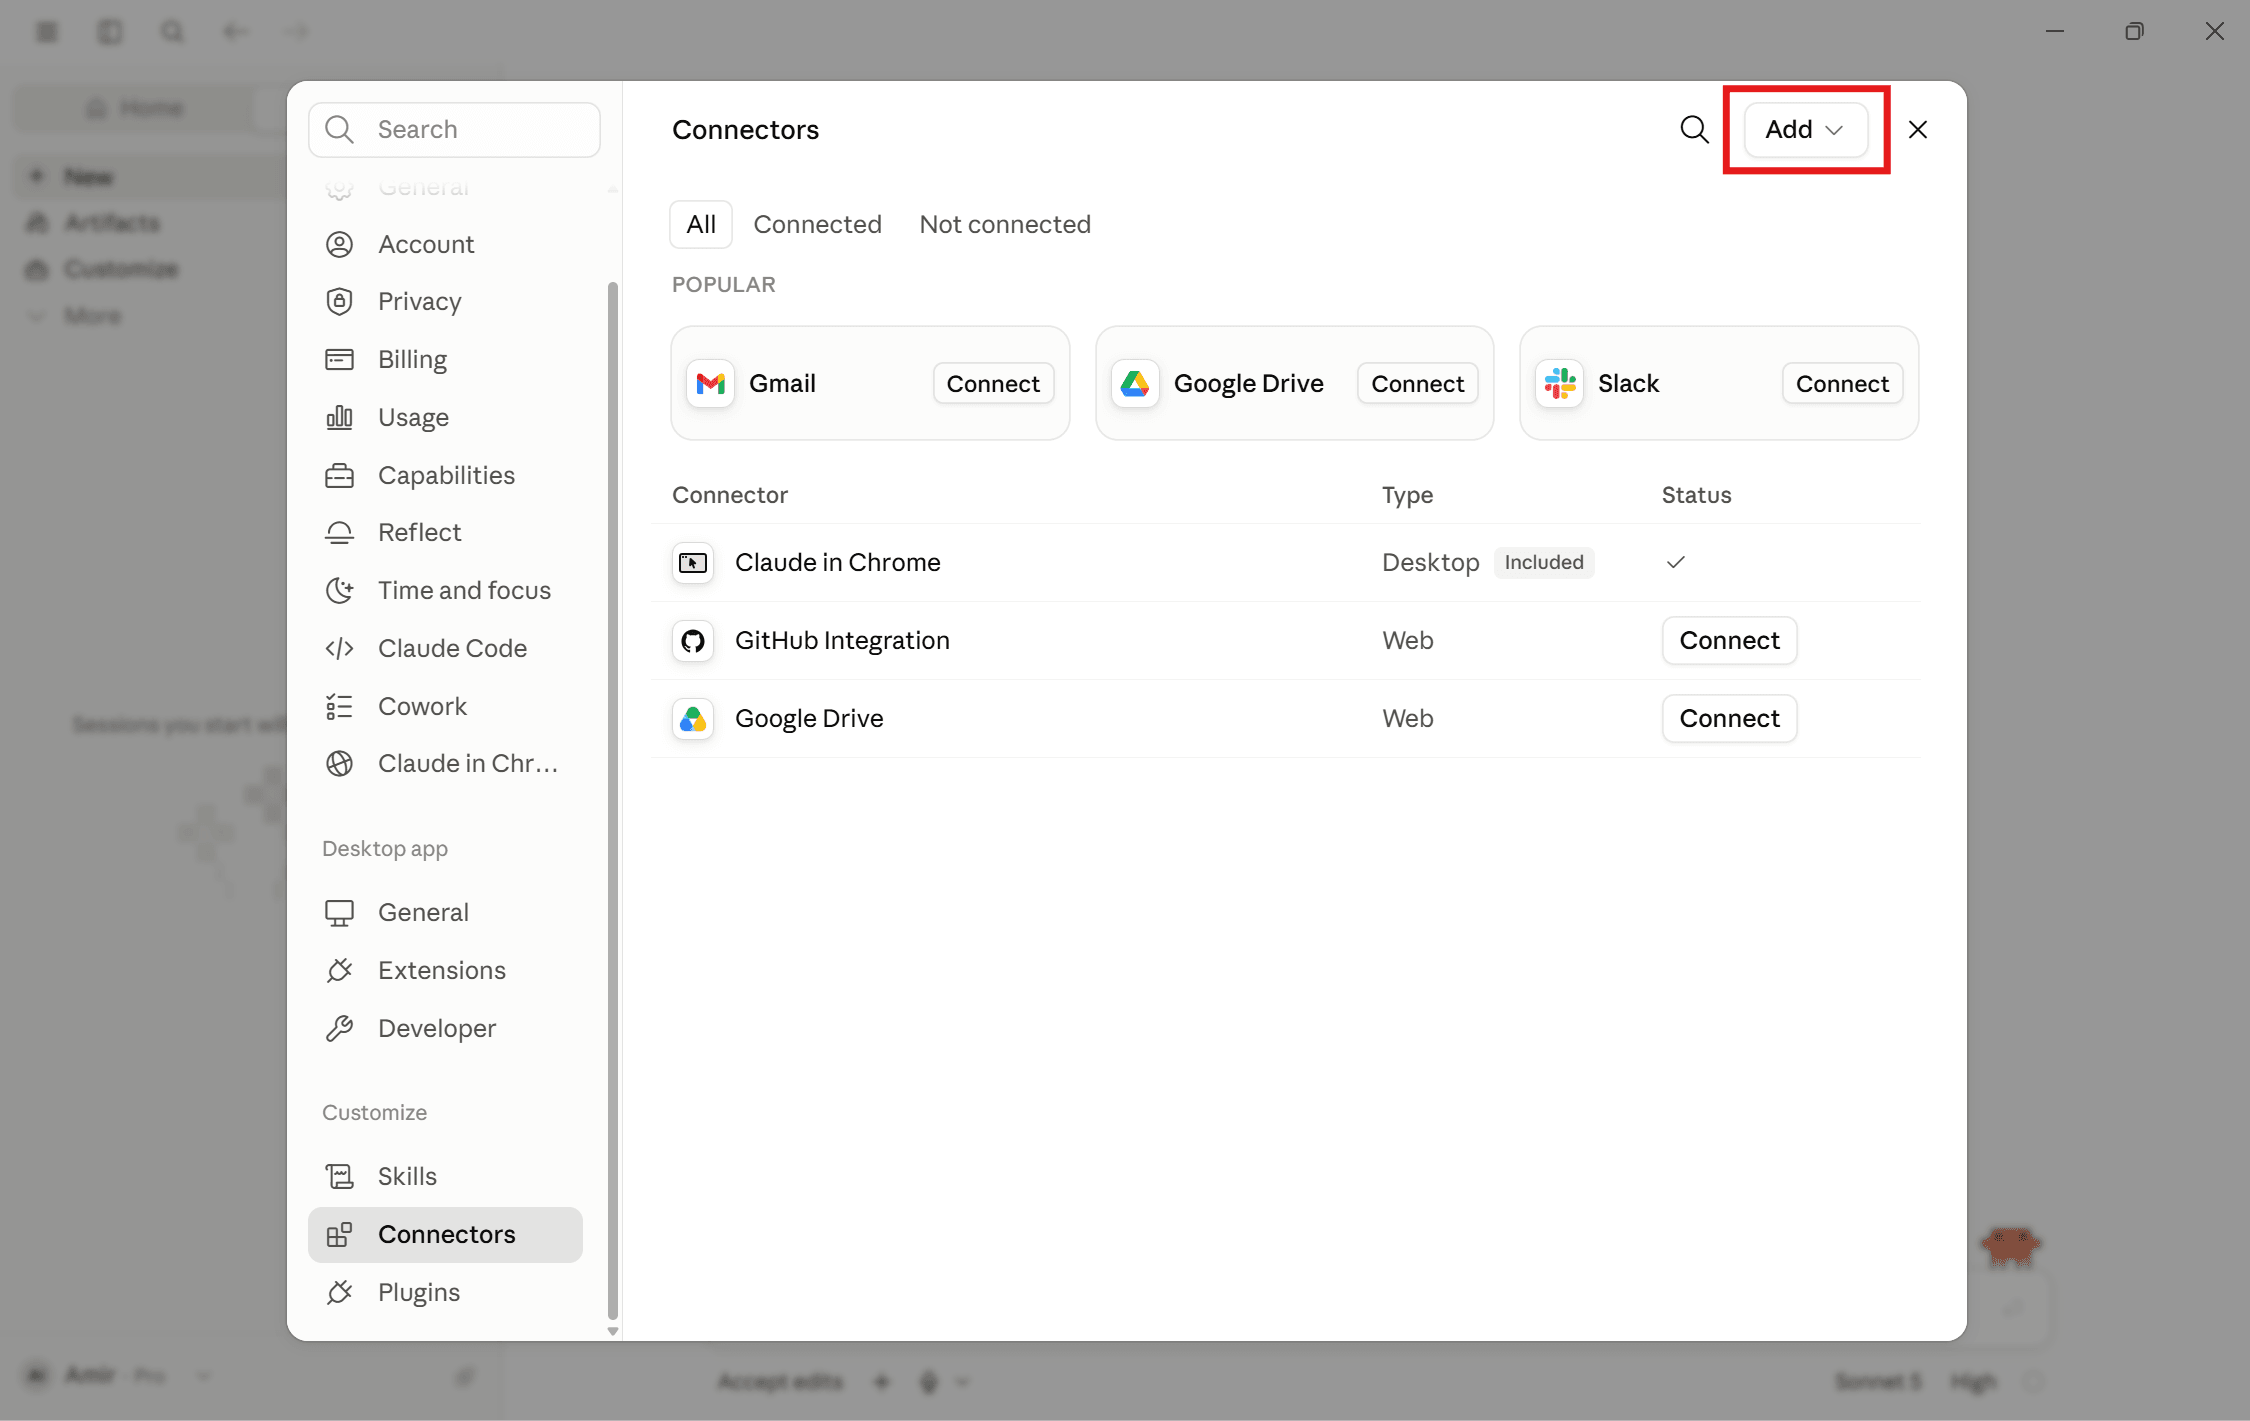Click the Status column header
The height and width of the screenshot is (1421, 2250).
[1696, 495]
